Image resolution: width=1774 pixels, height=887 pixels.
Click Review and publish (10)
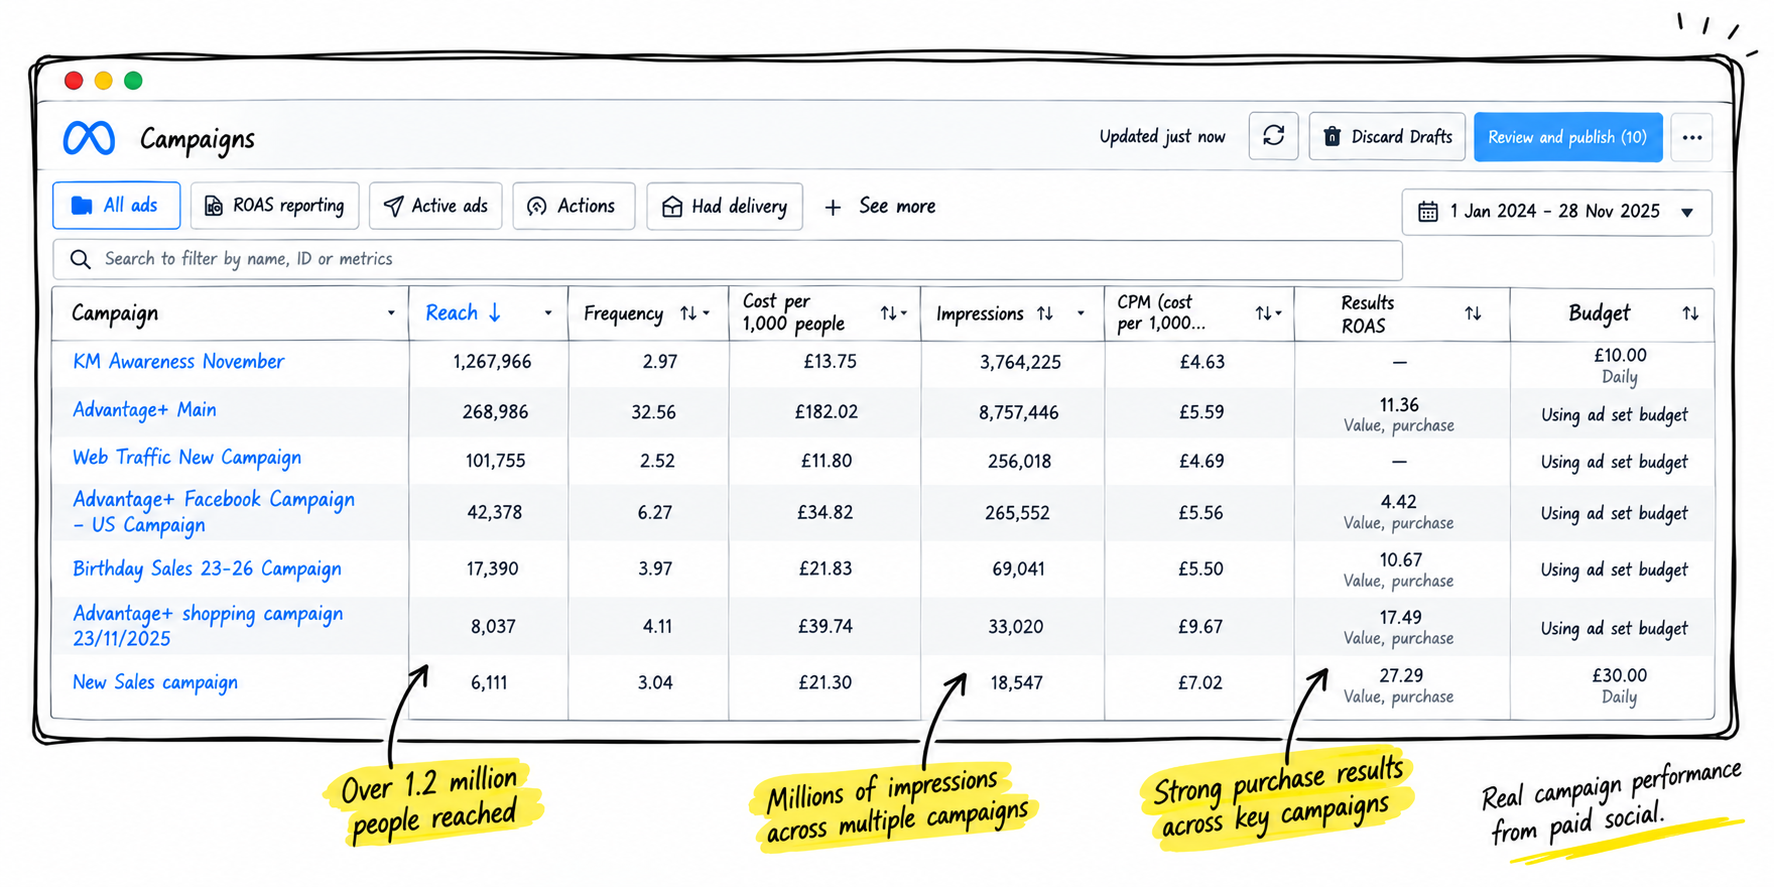pyautogui.click(x=1568, y=137)
